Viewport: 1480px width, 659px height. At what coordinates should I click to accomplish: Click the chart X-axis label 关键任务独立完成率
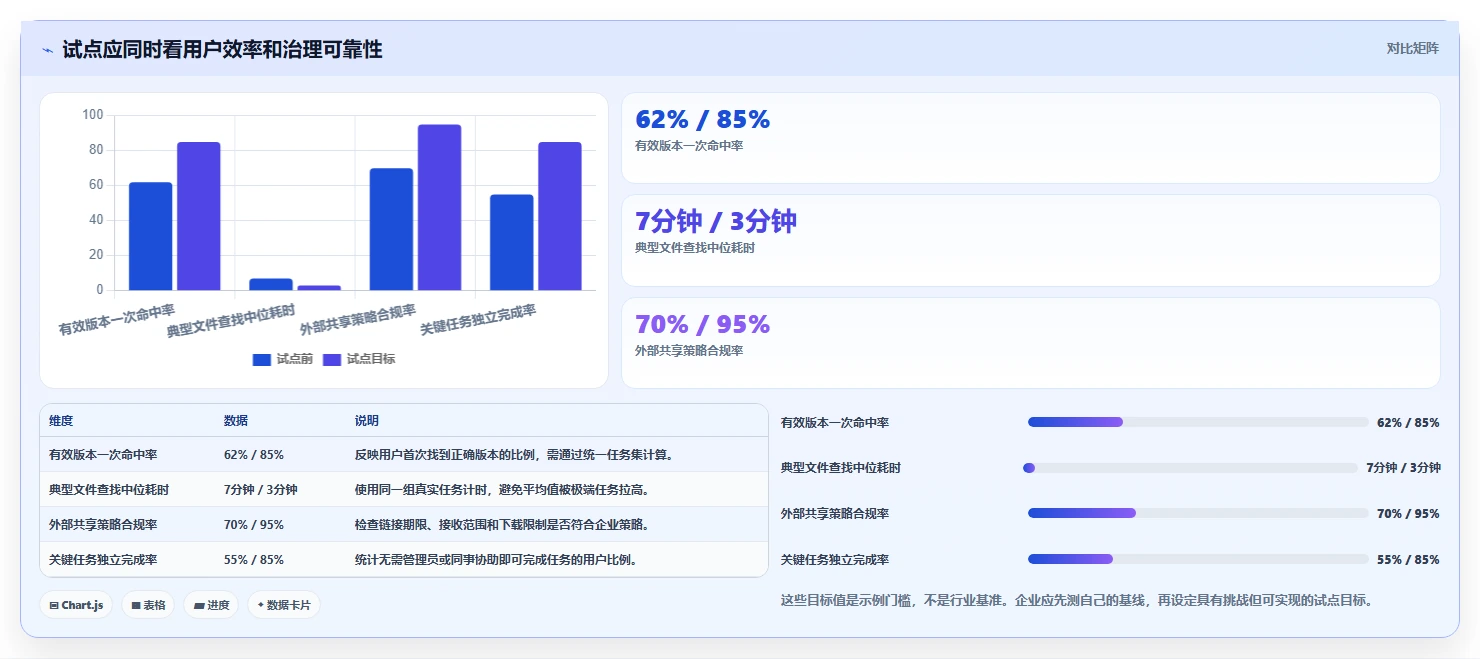478,320
